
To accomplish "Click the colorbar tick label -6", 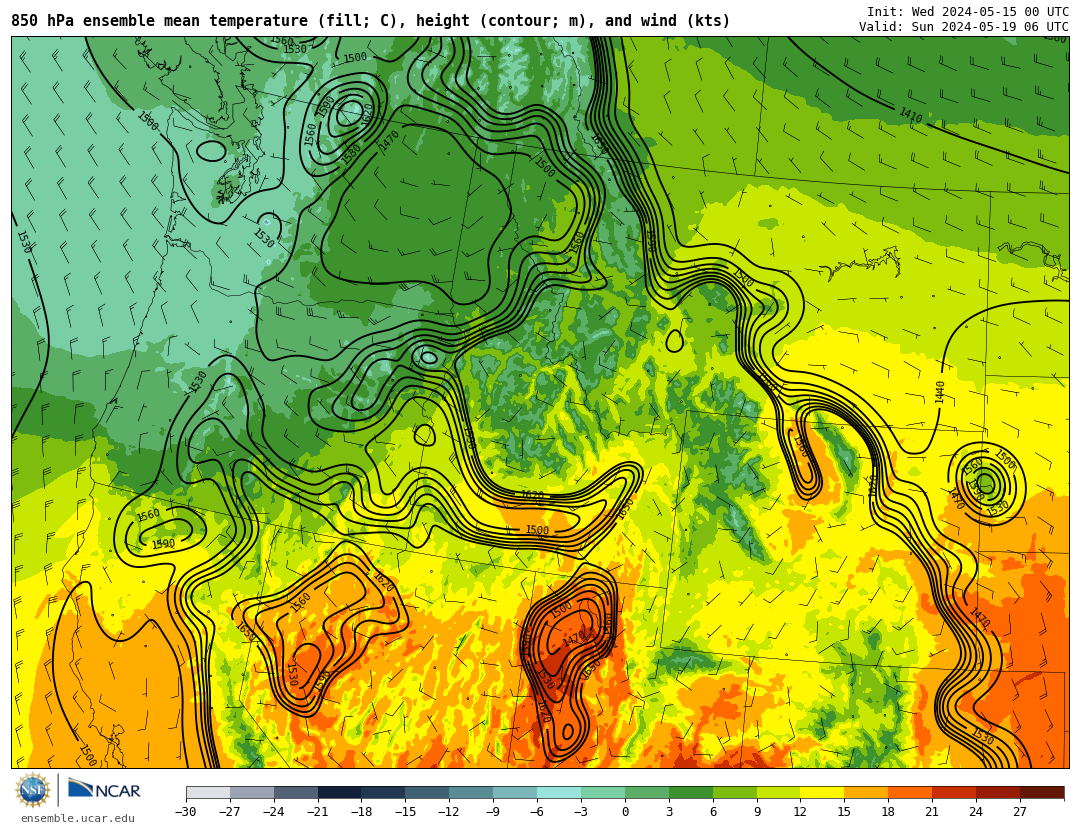I will point(537,812).
